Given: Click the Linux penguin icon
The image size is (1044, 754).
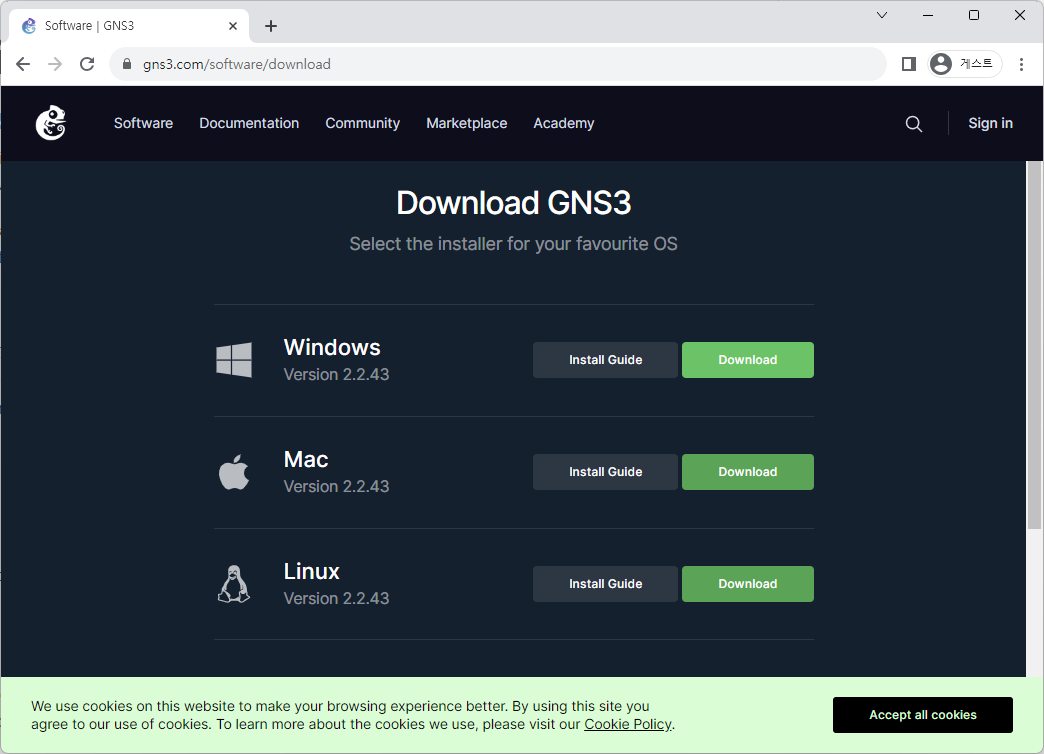Looking at the screenshot, I should coord(234,584).
